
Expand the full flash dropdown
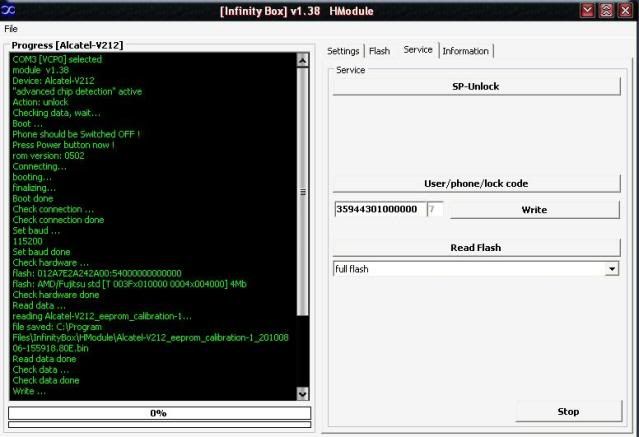pyautogui.click(x=611, y=269)
